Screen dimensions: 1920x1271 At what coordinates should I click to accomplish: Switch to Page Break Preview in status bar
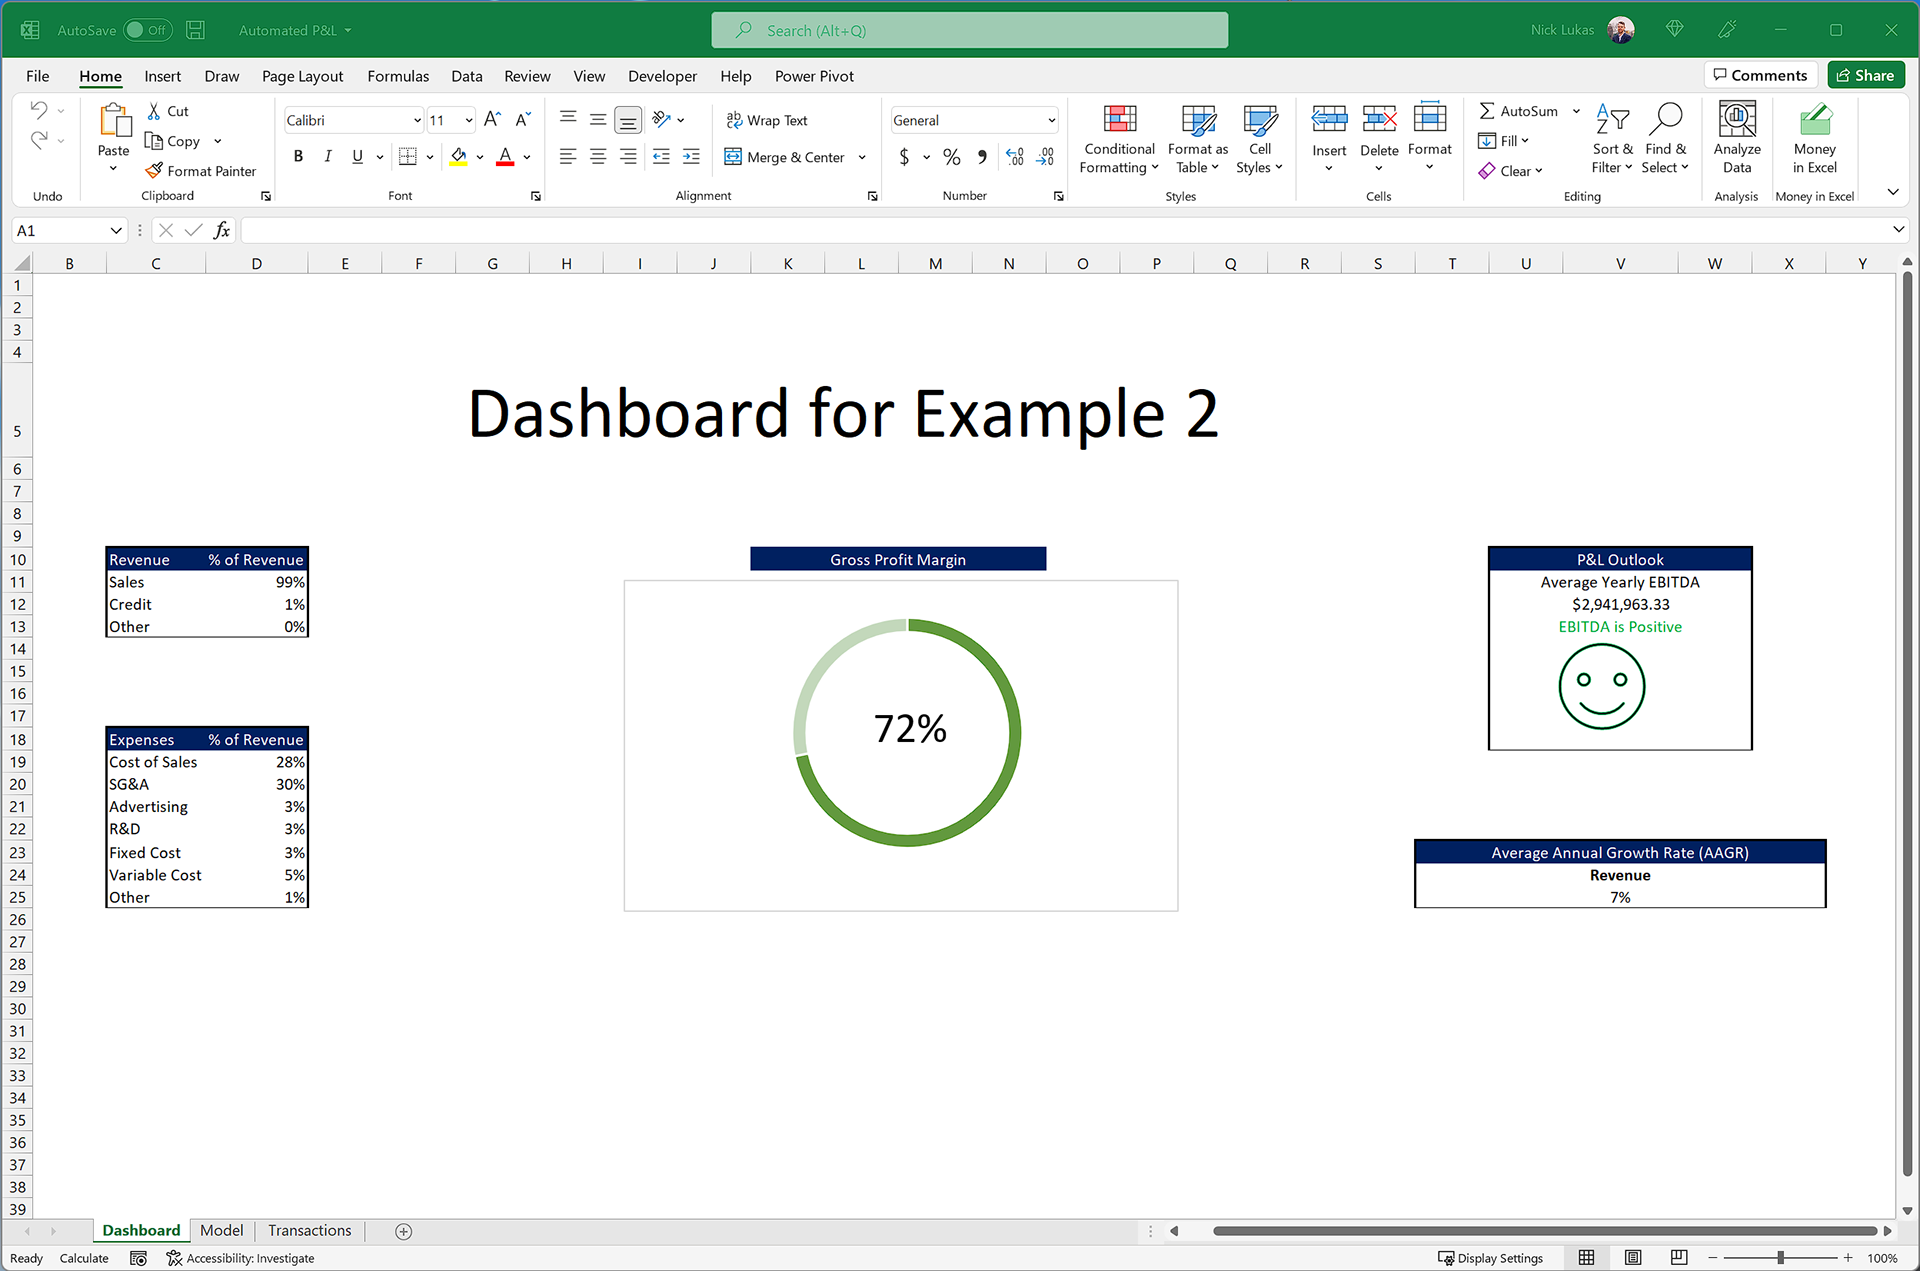coord(1679,1258)
